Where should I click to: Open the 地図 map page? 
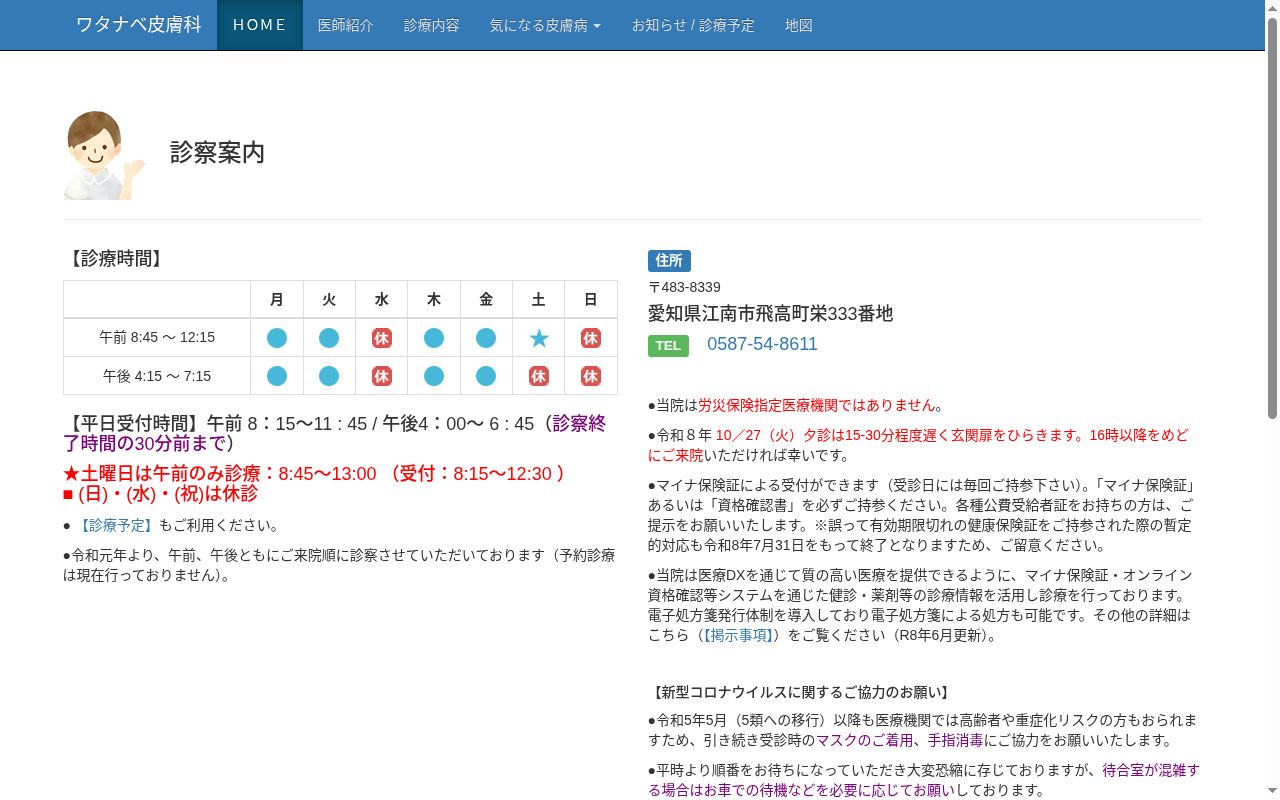799,25
